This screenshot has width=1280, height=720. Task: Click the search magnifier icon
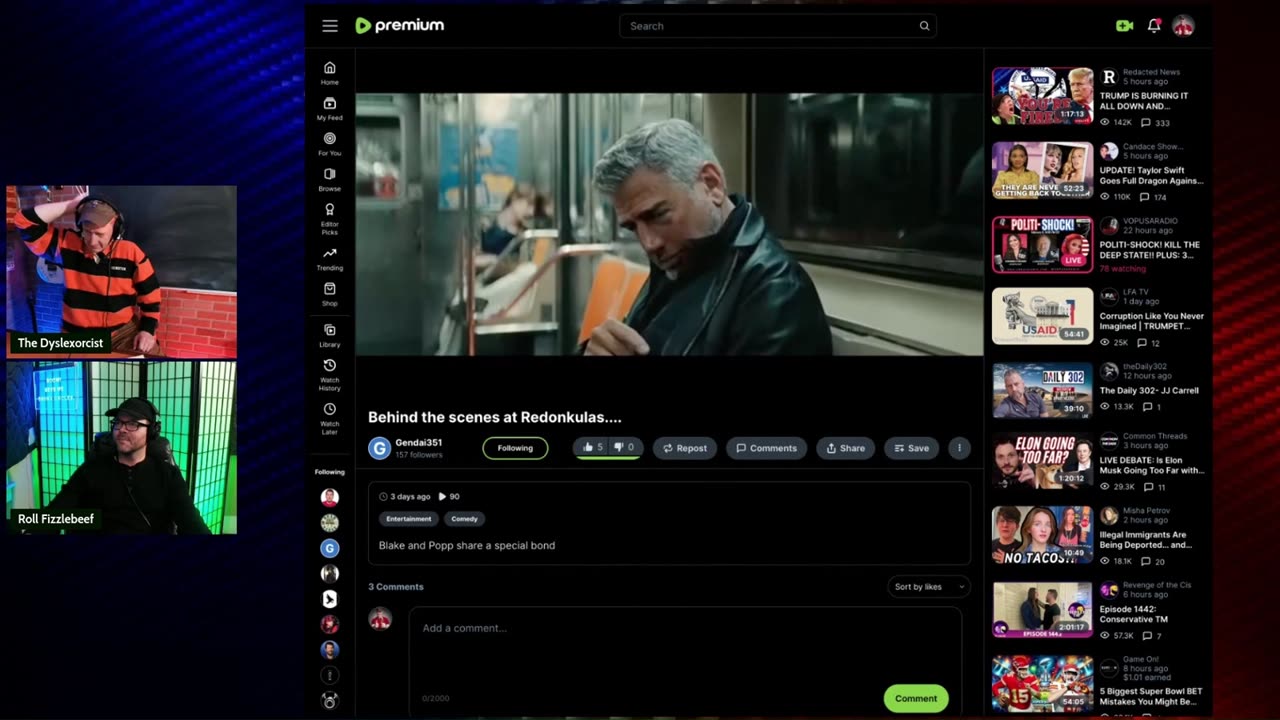[924, 26]
